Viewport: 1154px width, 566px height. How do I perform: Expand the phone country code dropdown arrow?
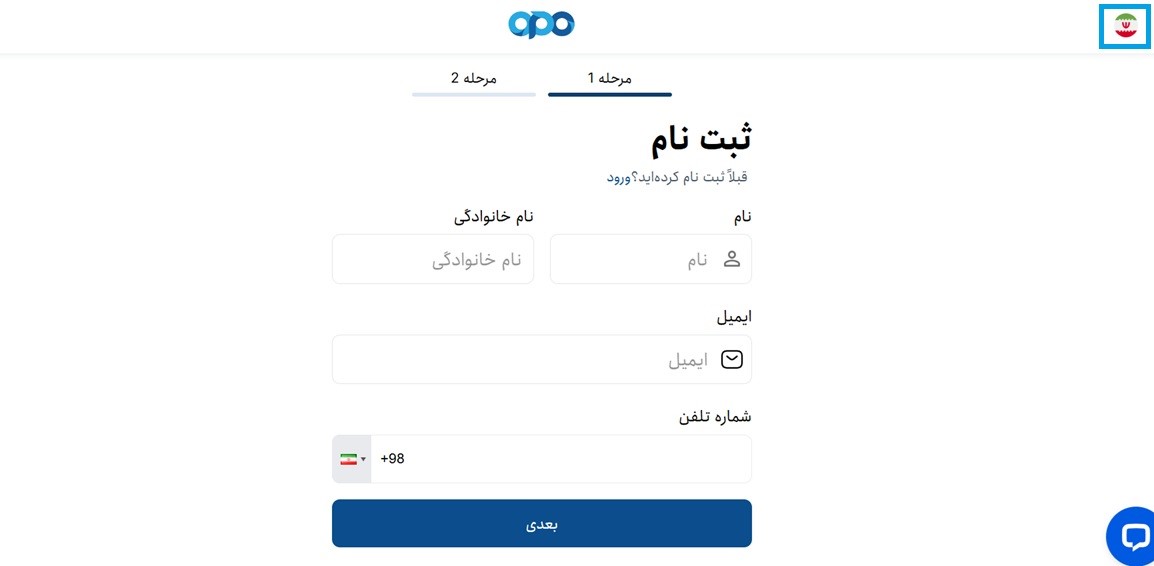(363, 459)
